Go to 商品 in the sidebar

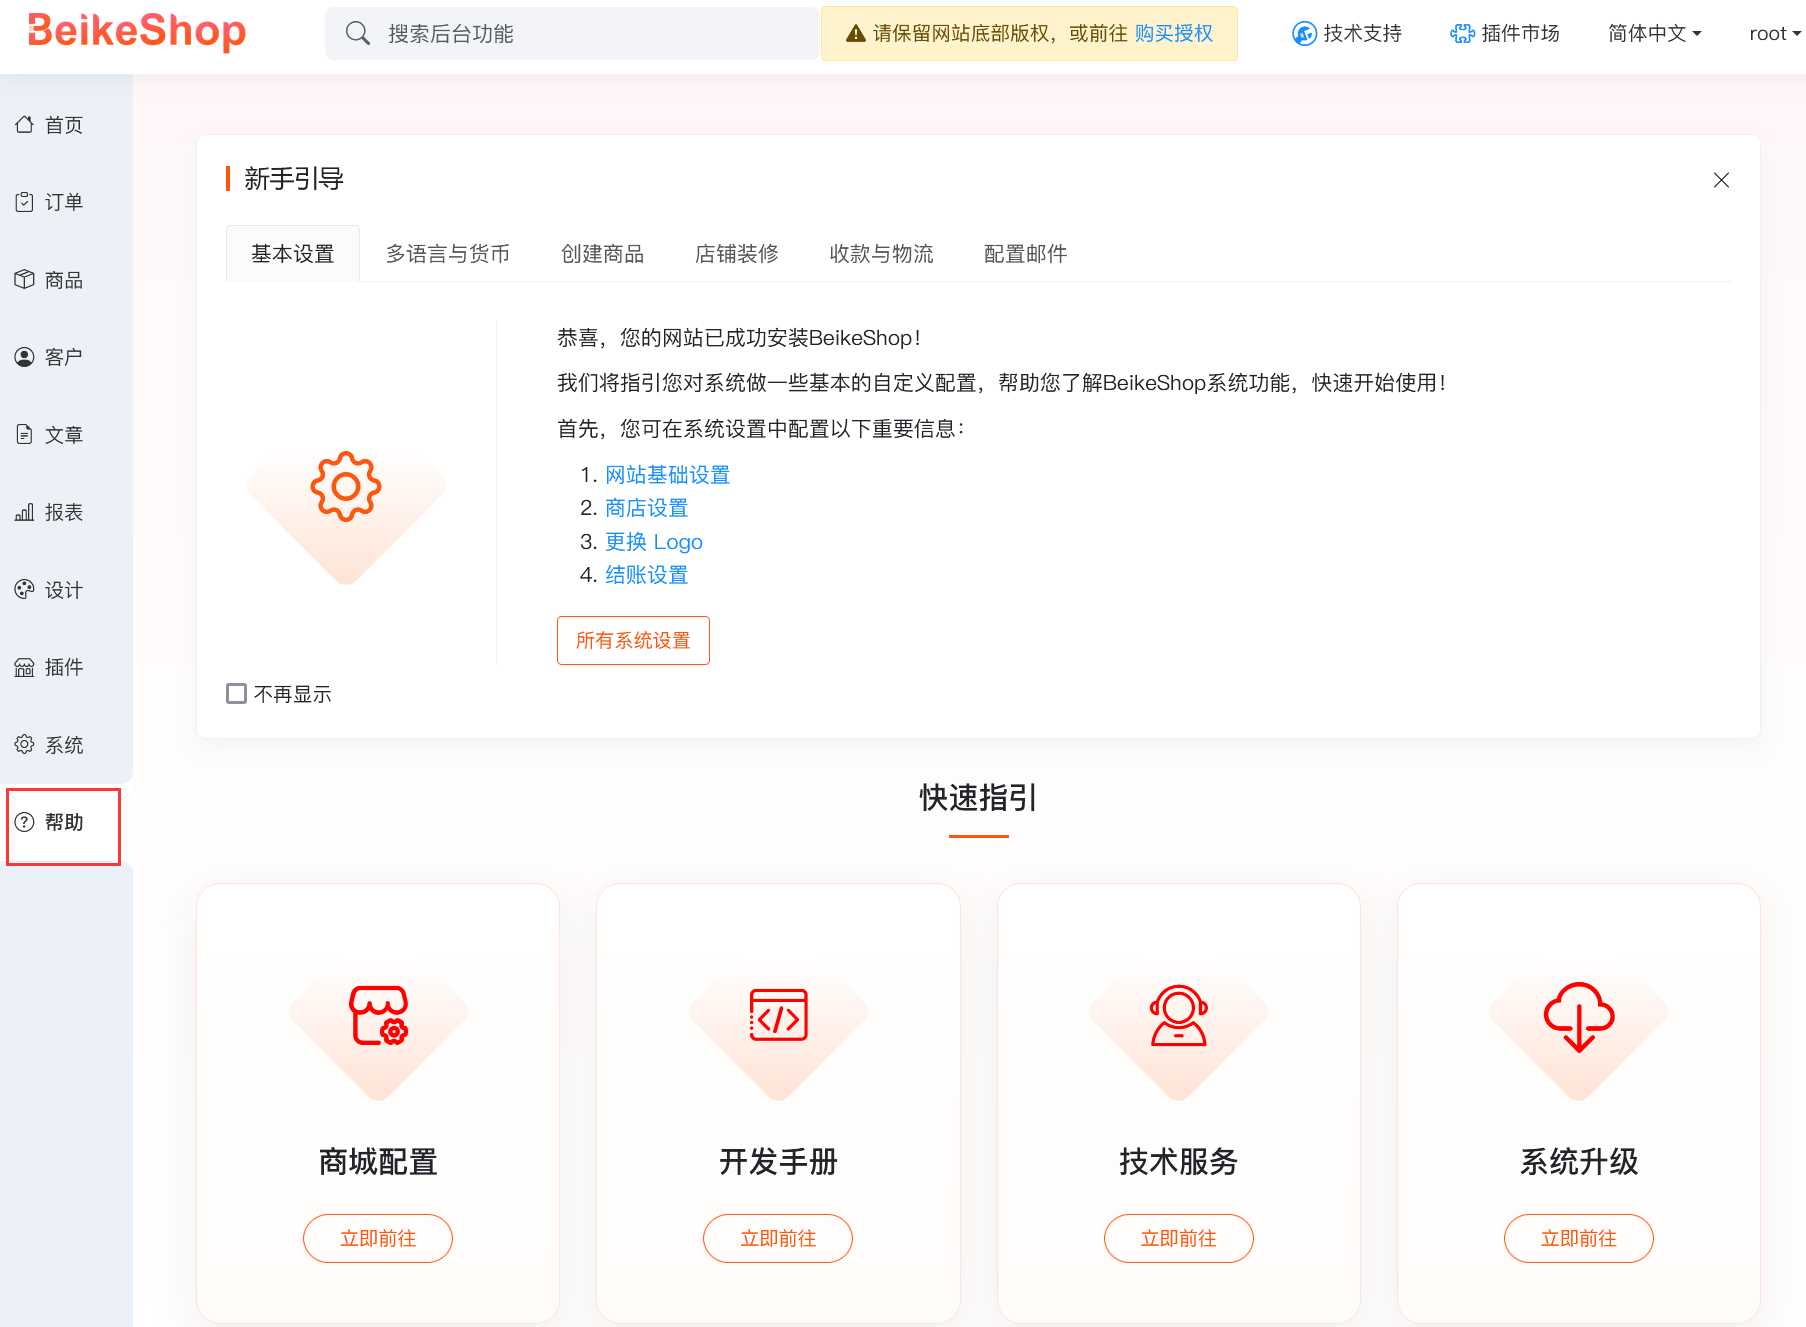pos(64,280)
